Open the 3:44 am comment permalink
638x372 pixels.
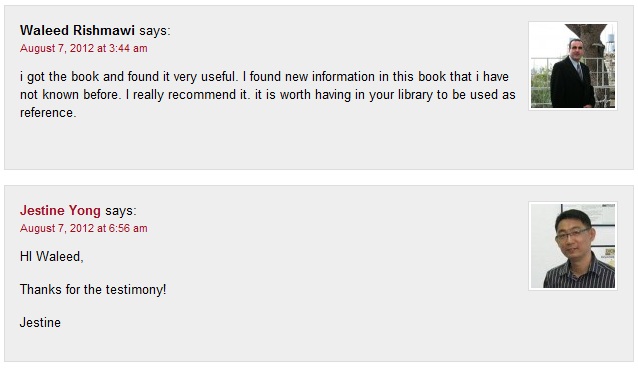84,48
